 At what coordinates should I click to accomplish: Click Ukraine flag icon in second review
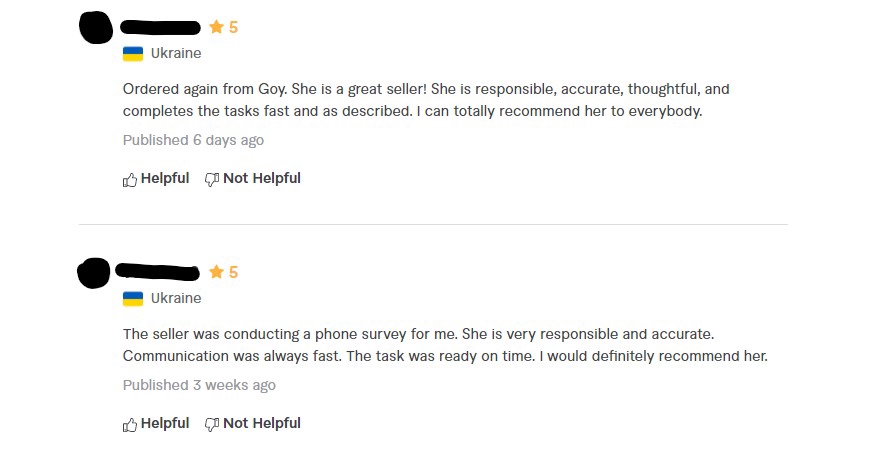pyautogui.click(x=133, y=299)
